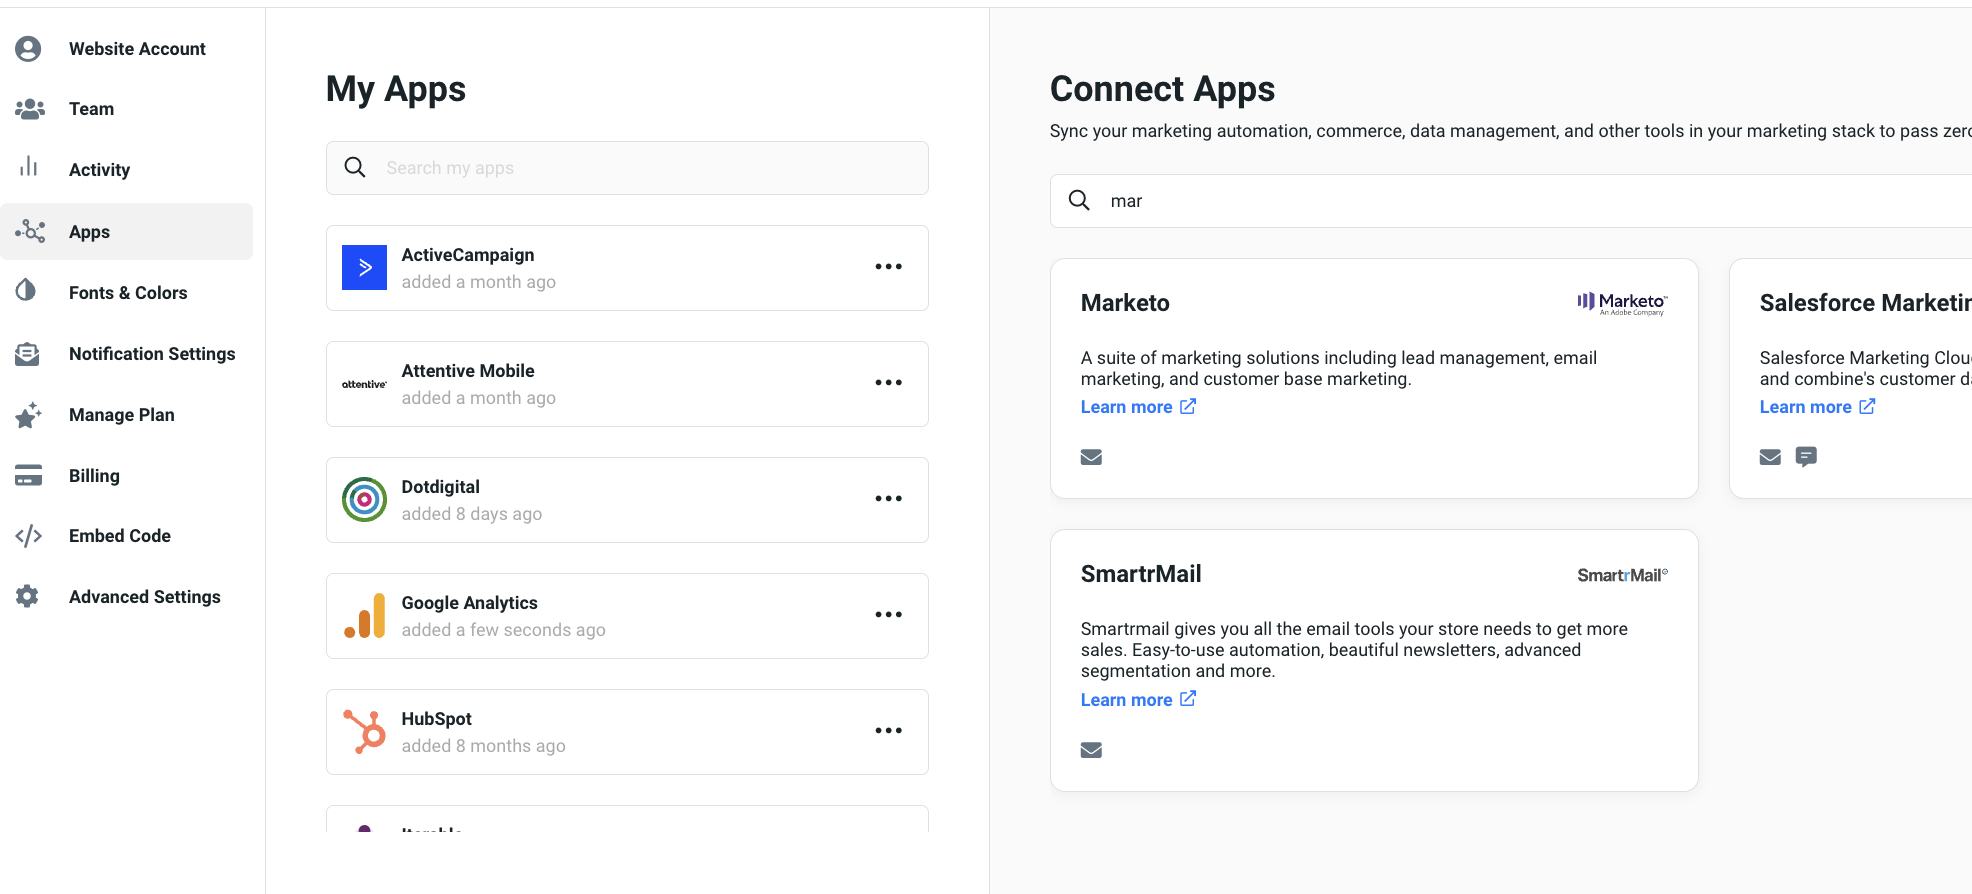Open the HubSpot three-dot options menu
Image resolution: width=1972 pixels, height=894 pixels.
[888, 731]
